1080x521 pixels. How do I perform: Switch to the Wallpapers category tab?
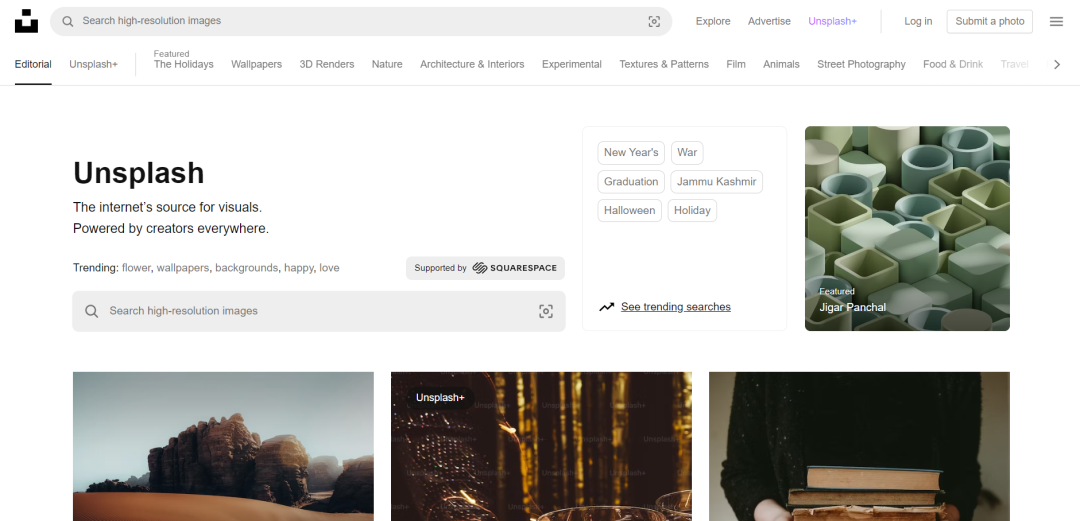coord(256,64)
